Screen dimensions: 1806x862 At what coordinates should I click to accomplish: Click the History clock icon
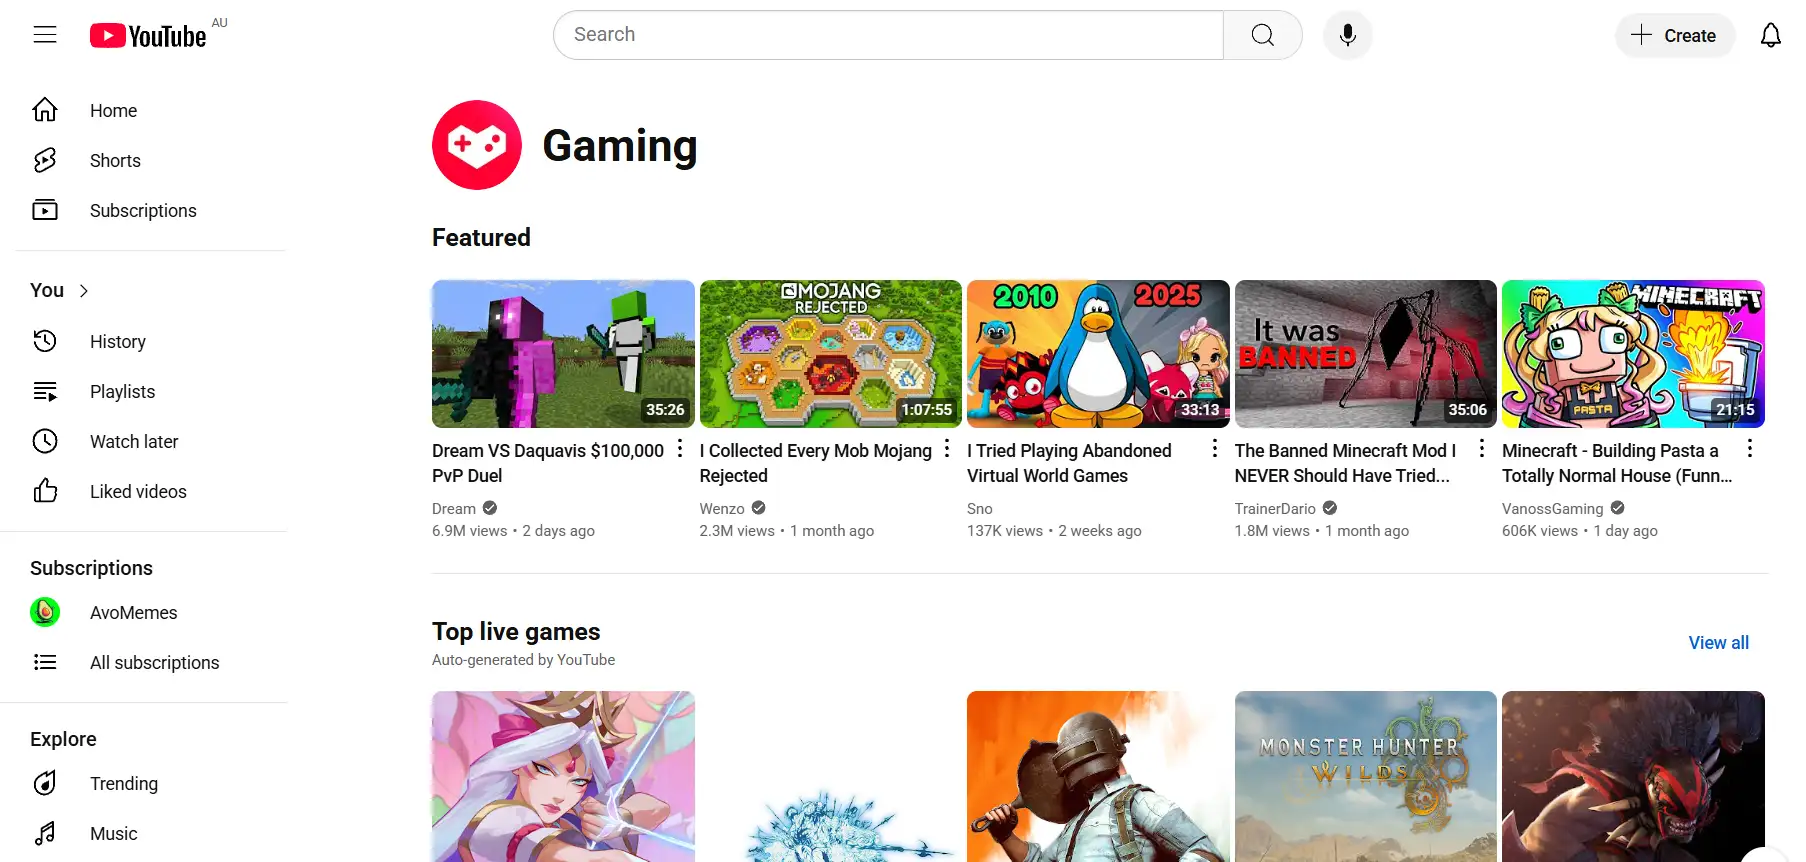pos(45,341)
